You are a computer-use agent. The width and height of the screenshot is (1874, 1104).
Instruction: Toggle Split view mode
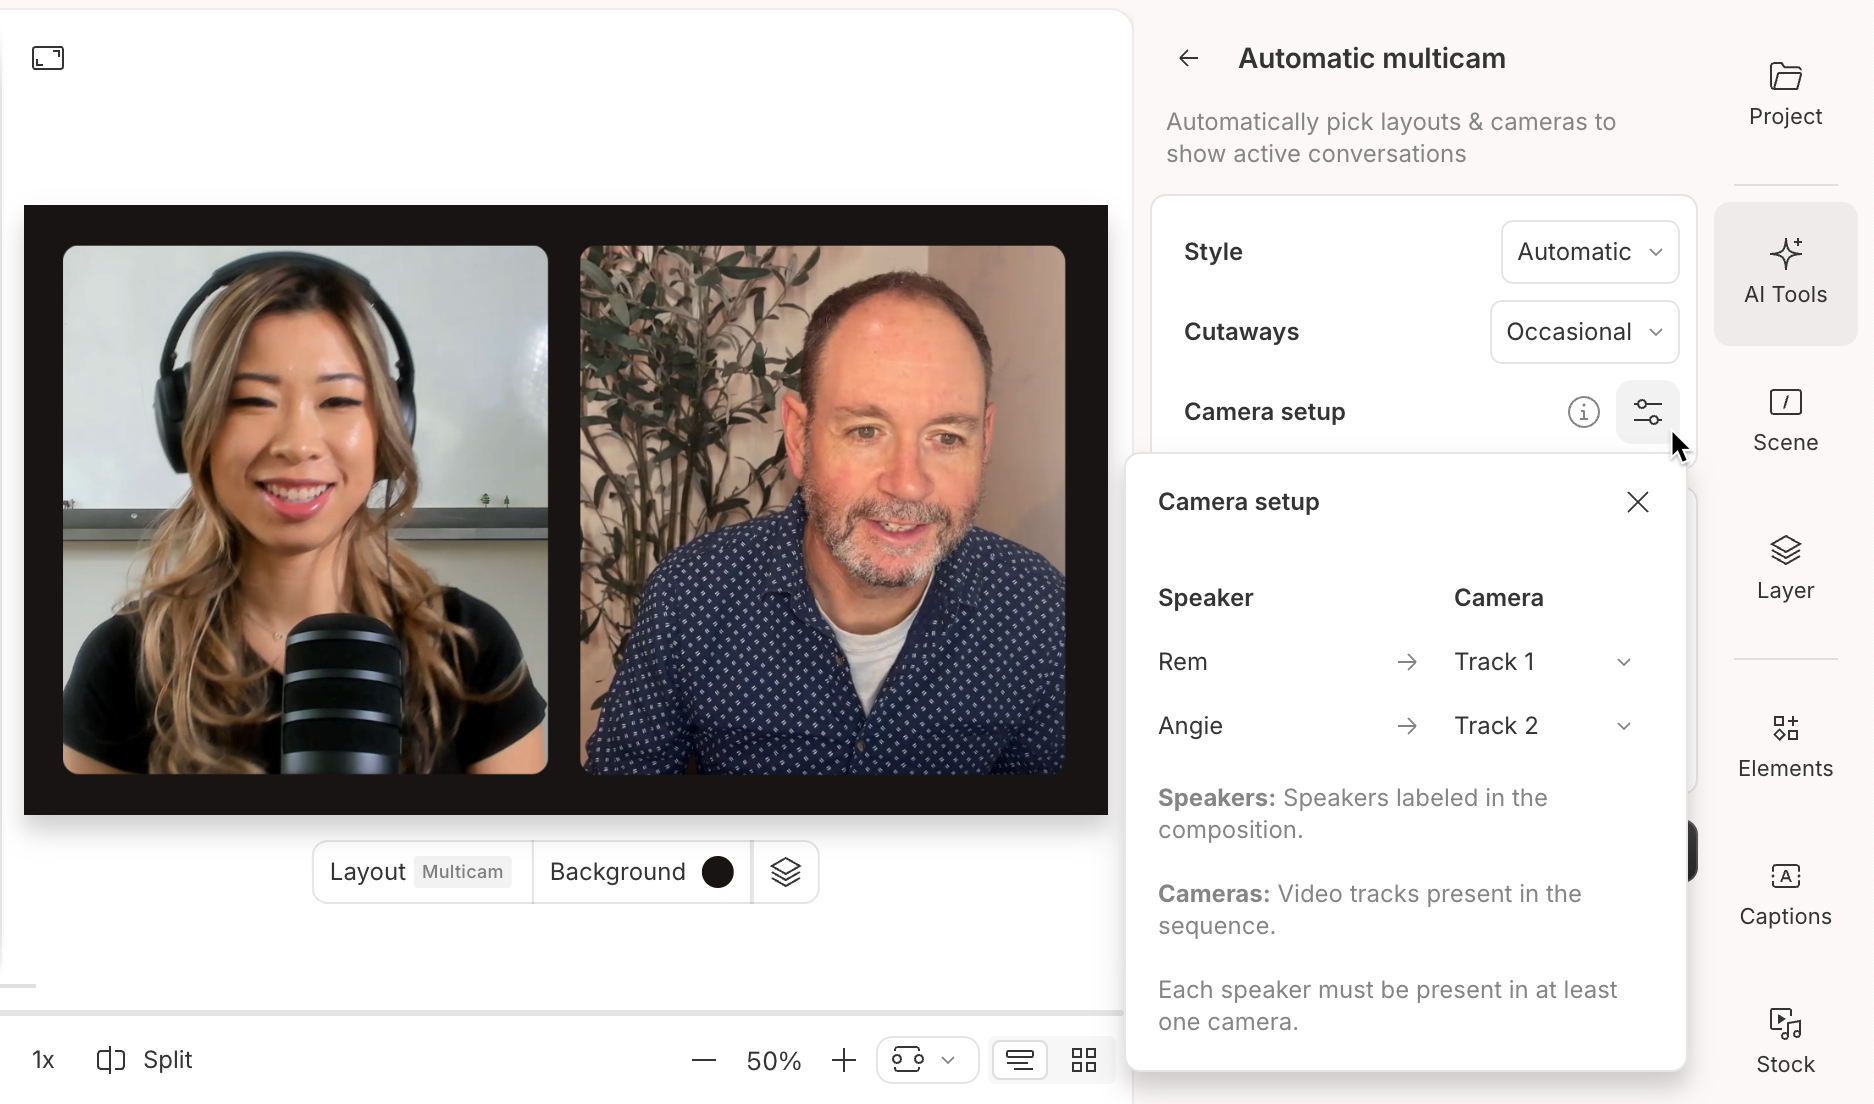click(144, 1060)
